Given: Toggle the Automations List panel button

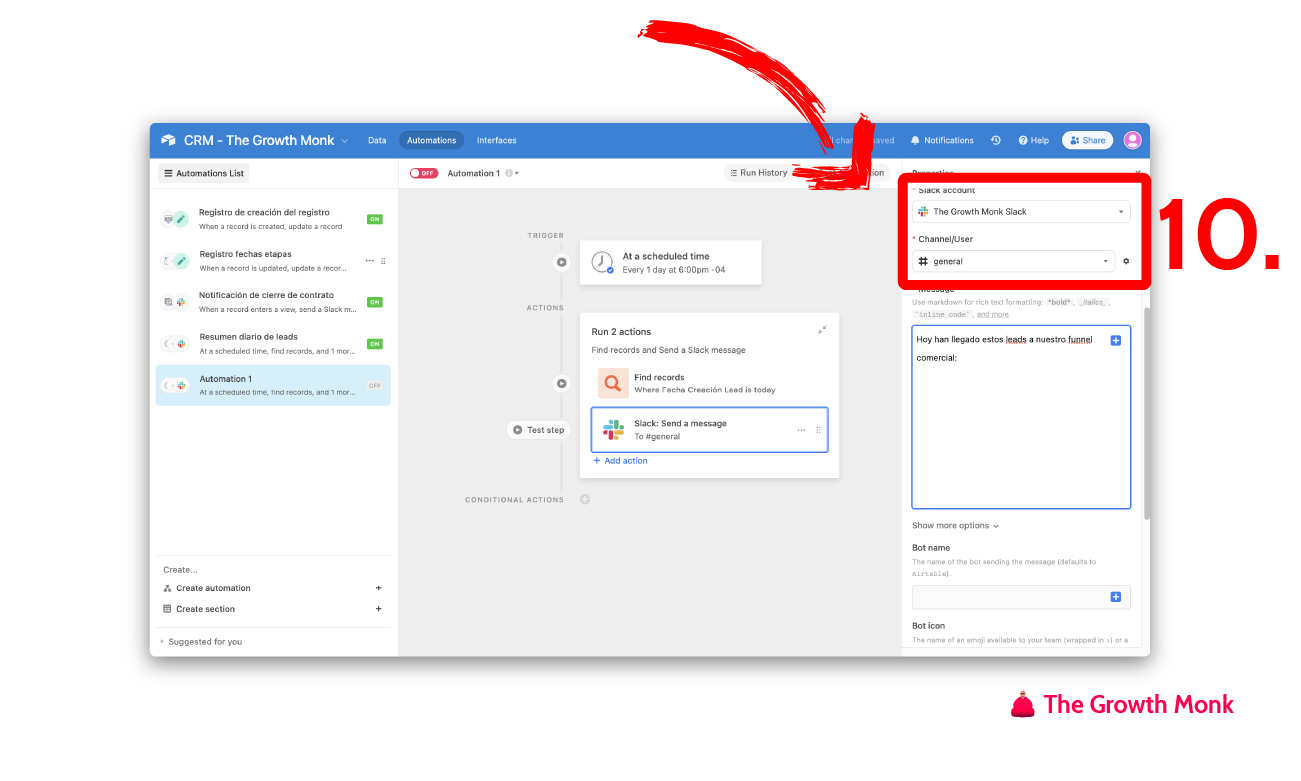Looking at the screenshot, I should coord(204,173).
